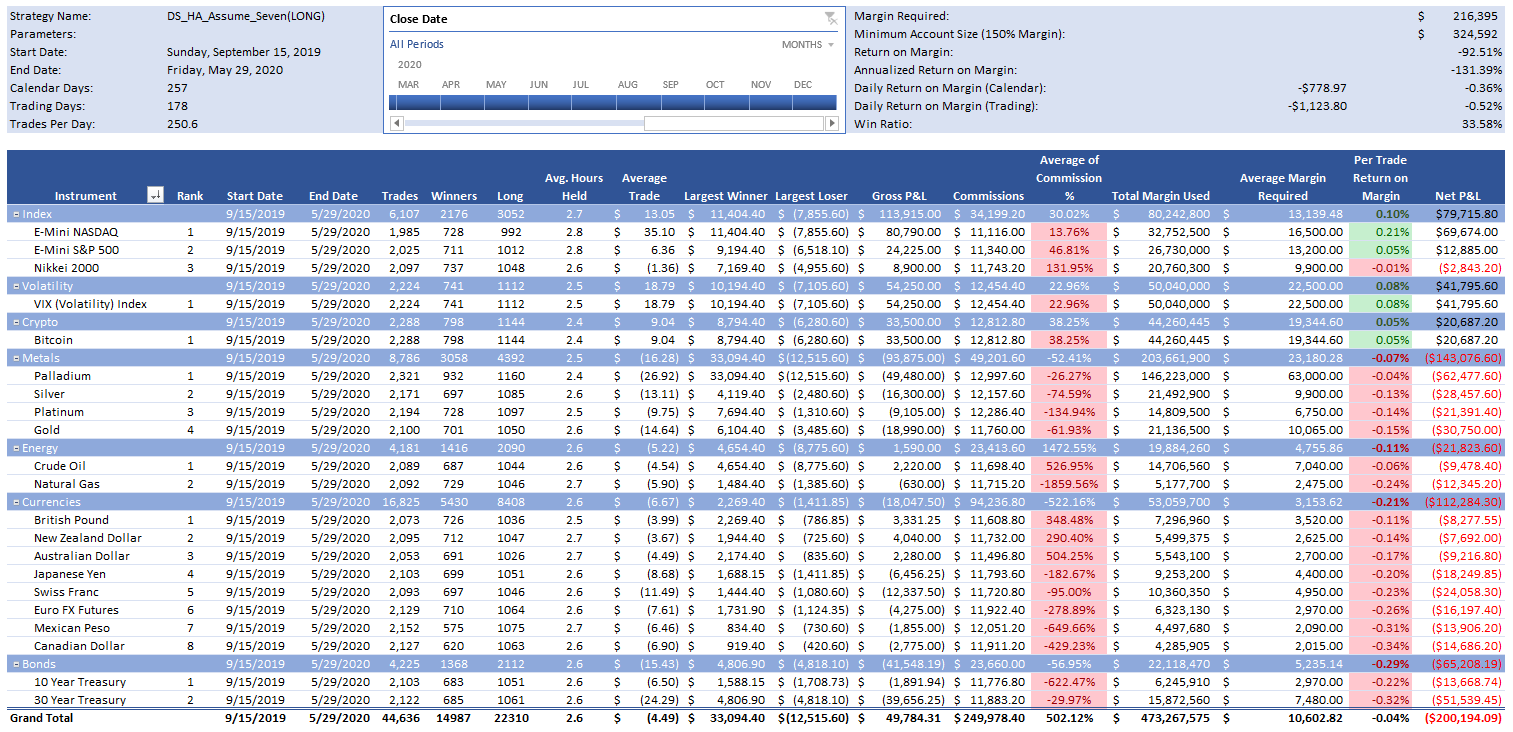This screenshot has height=732, width=1513.
Task: Select the E-Mini S&P 500 row label
Action: pos(76,250)
